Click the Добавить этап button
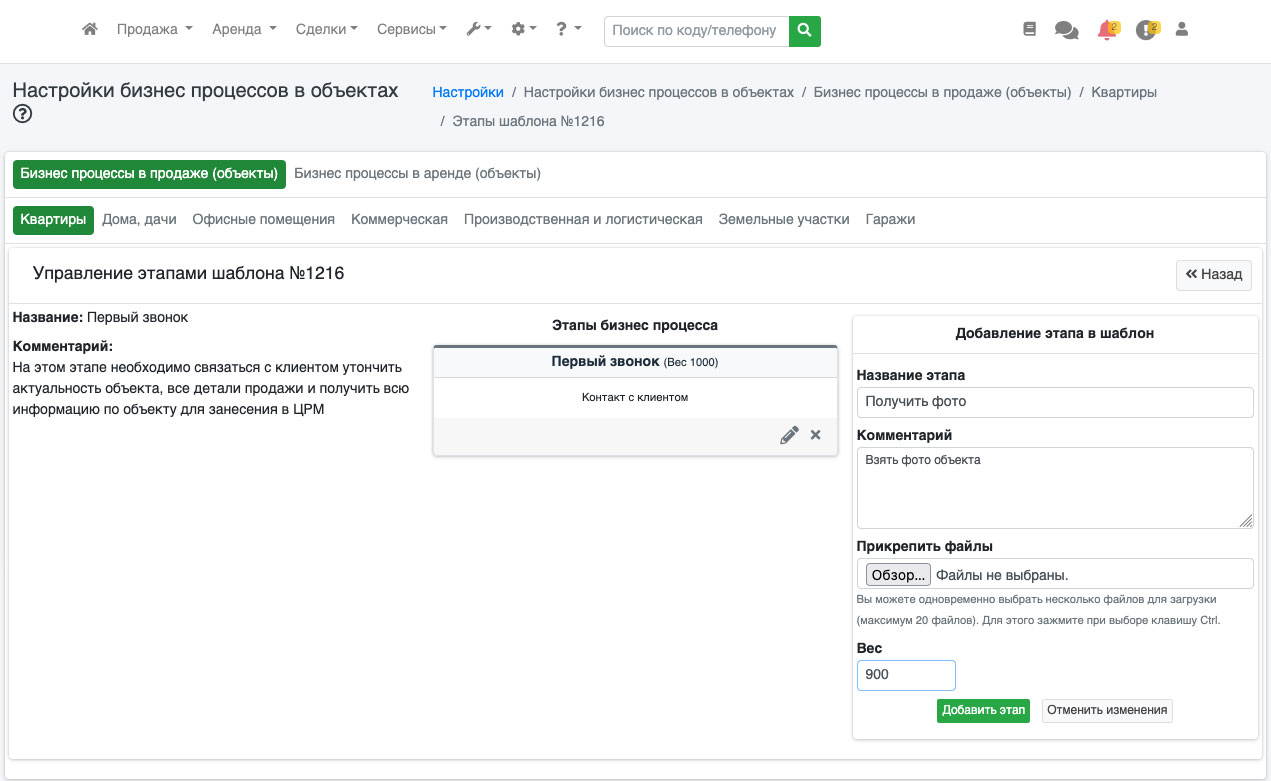 pos(983,710)
